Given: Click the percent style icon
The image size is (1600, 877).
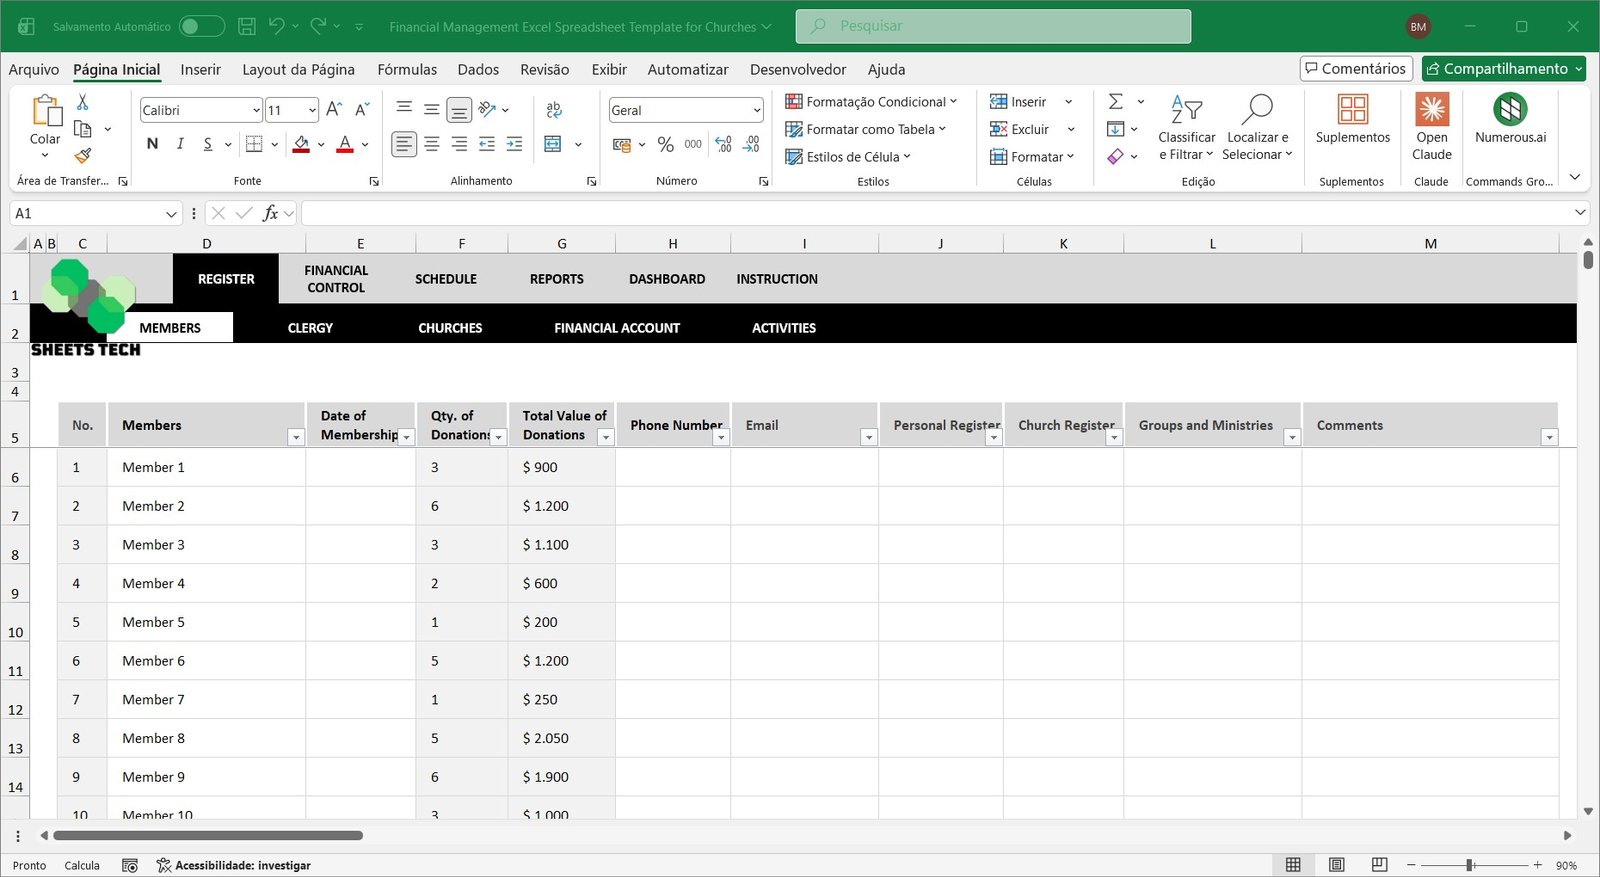Looking at the screenshot, I should pos(665,145).
